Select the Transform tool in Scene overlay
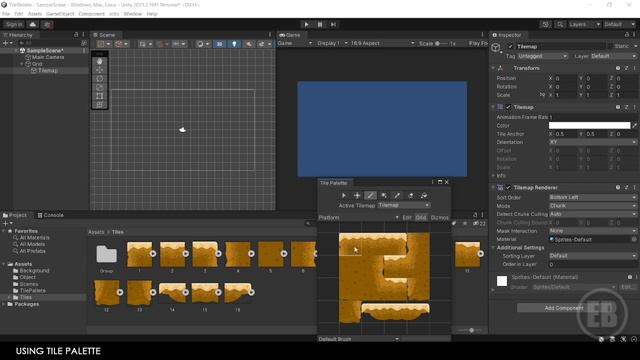Screen dimensions: 640x360 point(100,105)
